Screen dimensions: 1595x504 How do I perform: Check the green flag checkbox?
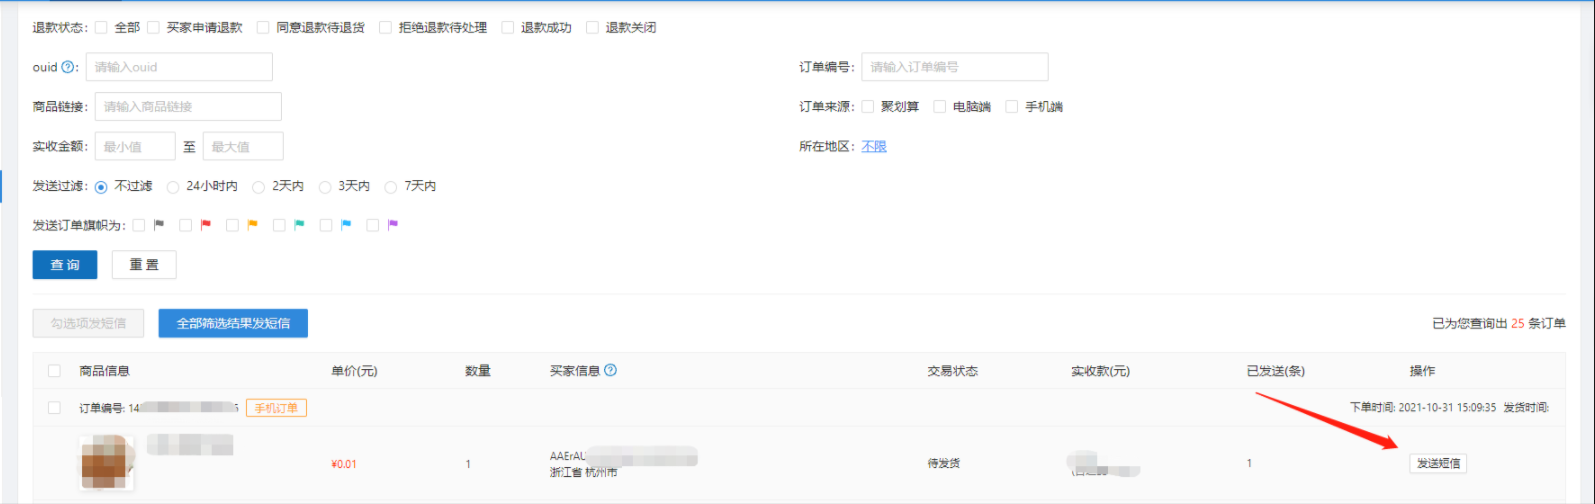[x=279, y=226]
